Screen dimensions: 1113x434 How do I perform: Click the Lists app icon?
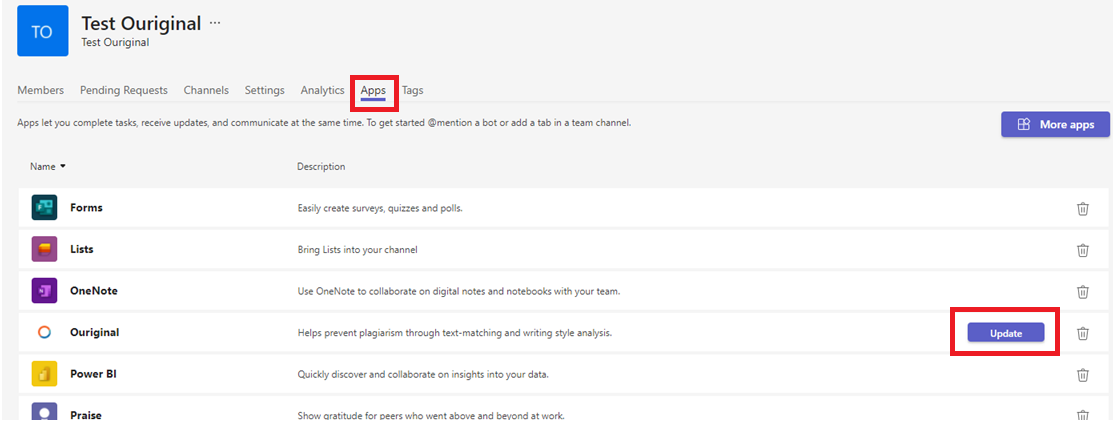point(44,249)
